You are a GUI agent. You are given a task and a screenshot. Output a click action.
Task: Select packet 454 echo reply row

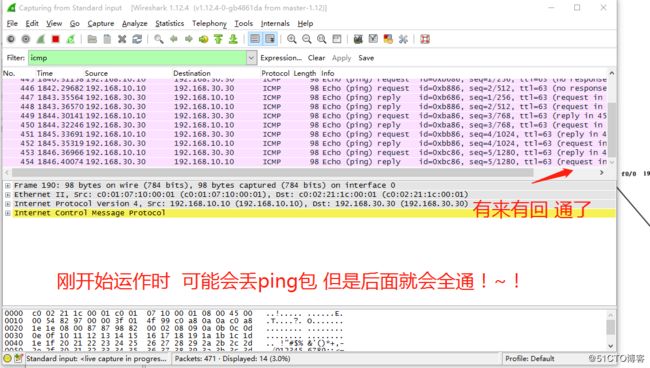305,162
